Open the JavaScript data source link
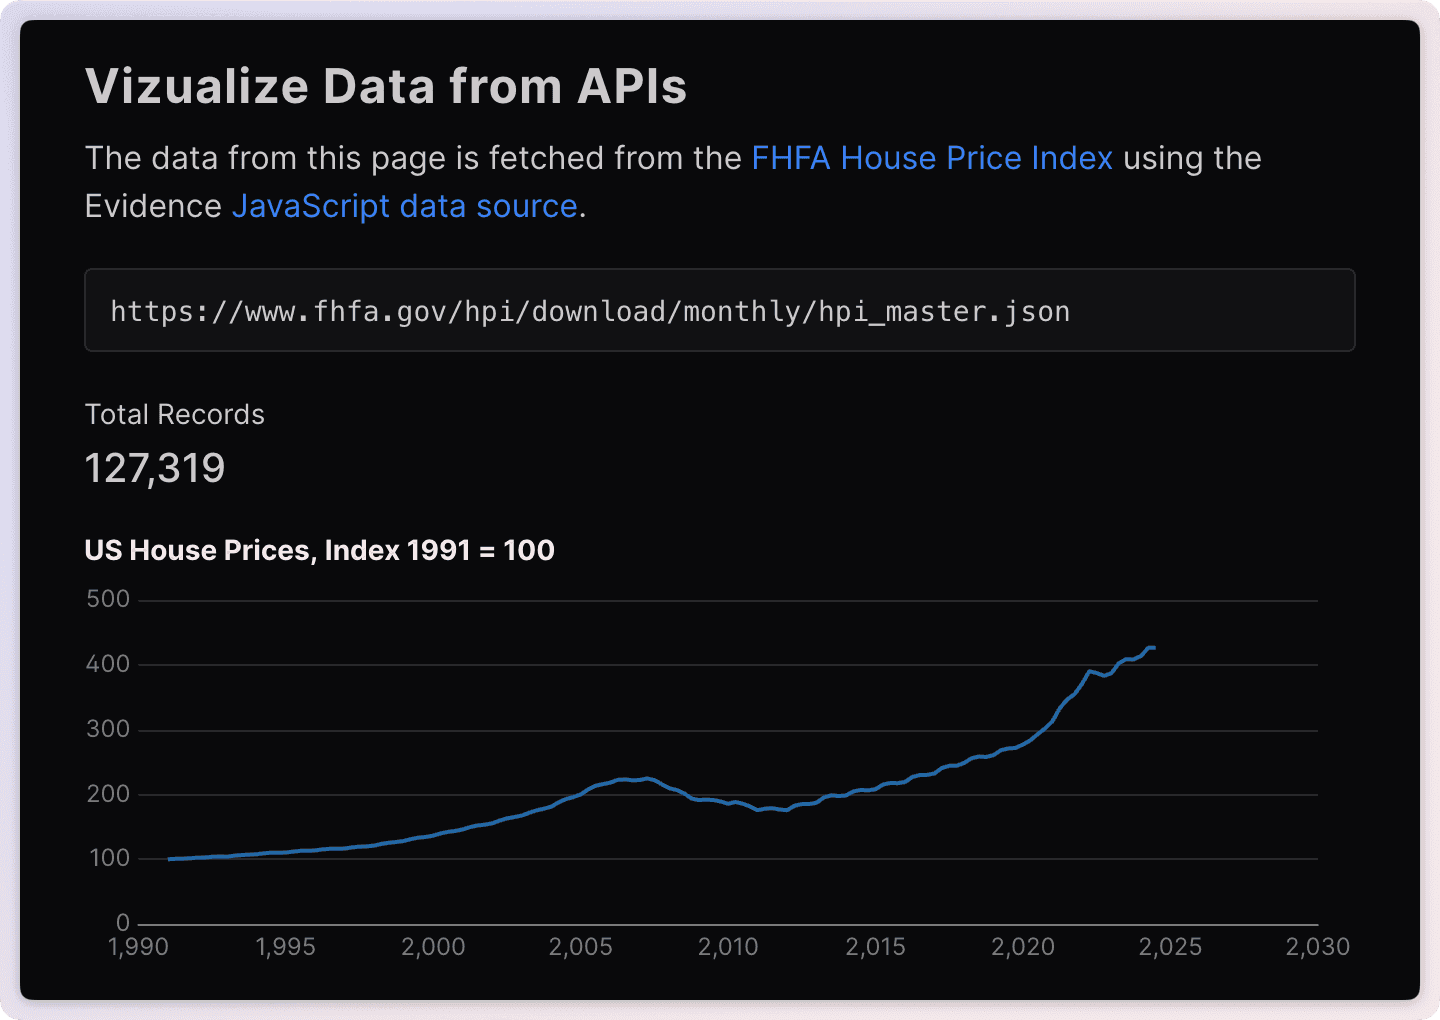 pyautogui.click(x=404, y=206)
